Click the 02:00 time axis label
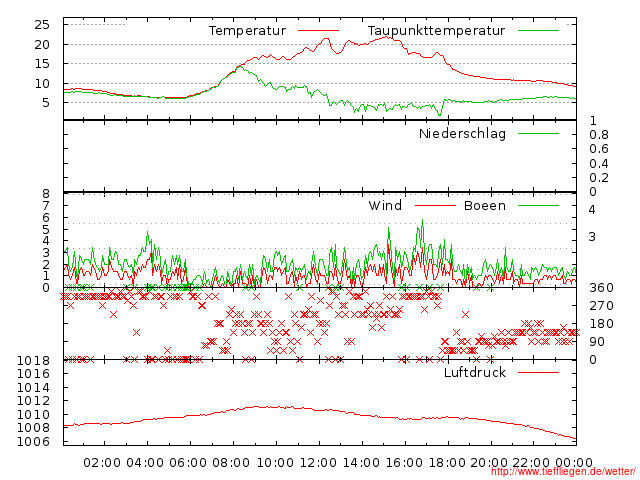The width and height of the screenshot is (640, 480). coord(102,463)
